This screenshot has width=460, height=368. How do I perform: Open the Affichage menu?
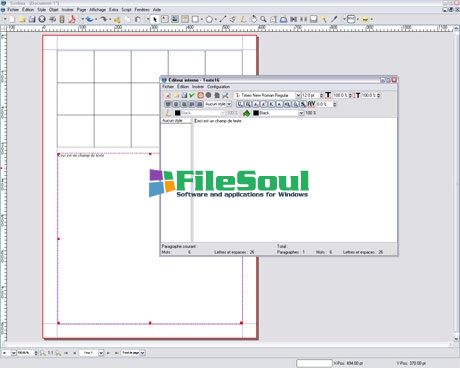[x=97, y=10]
